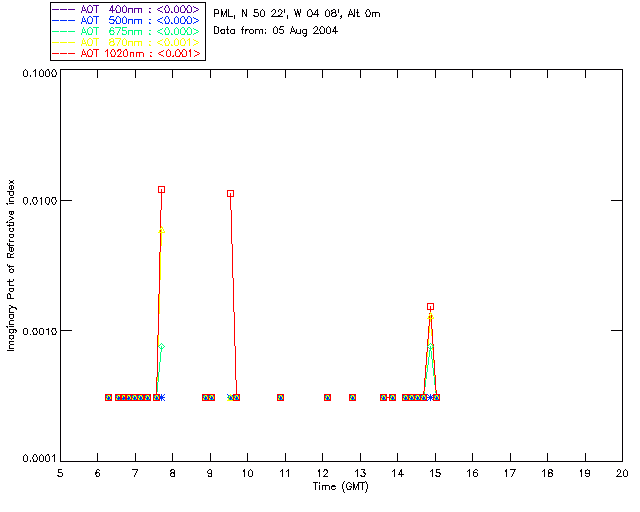Image resolution: width=640 pixels, height=512 pixels.
Task: Click the red square peak marker near time 9.5
Action: (231, 194)
